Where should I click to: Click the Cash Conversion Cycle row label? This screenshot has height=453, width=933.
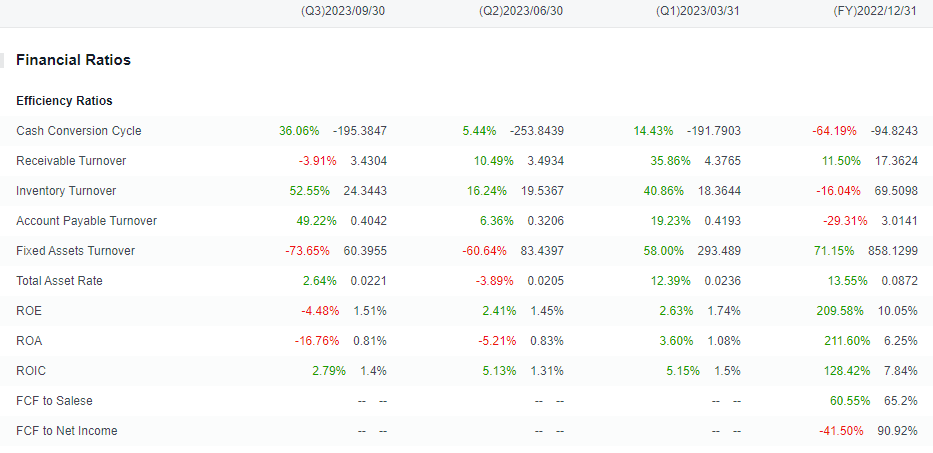(x=79, y=131)
